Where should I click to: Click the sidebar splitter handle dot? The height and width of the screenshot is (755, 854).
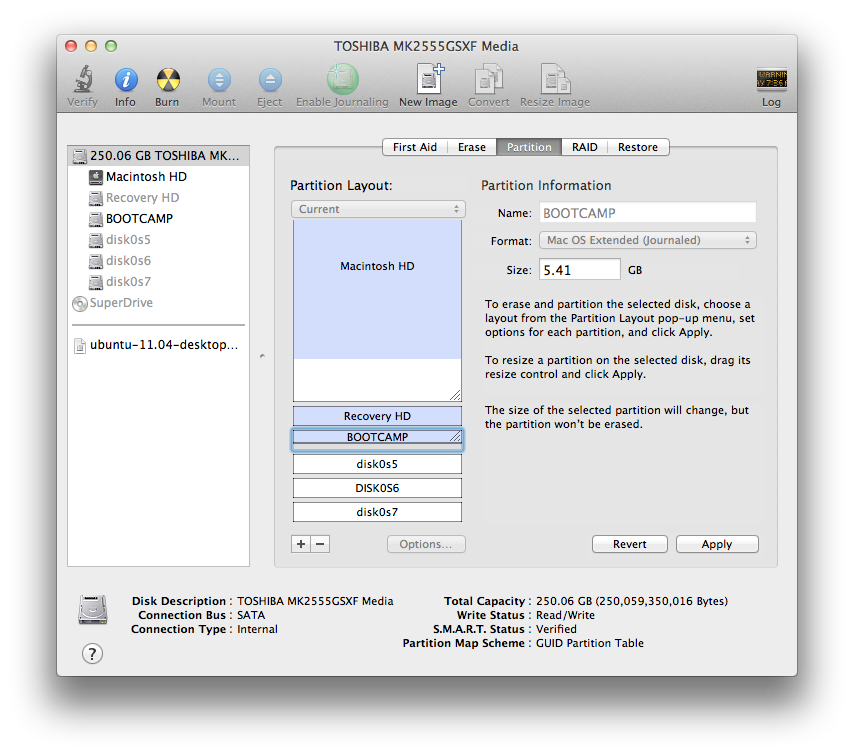[262, 356]
